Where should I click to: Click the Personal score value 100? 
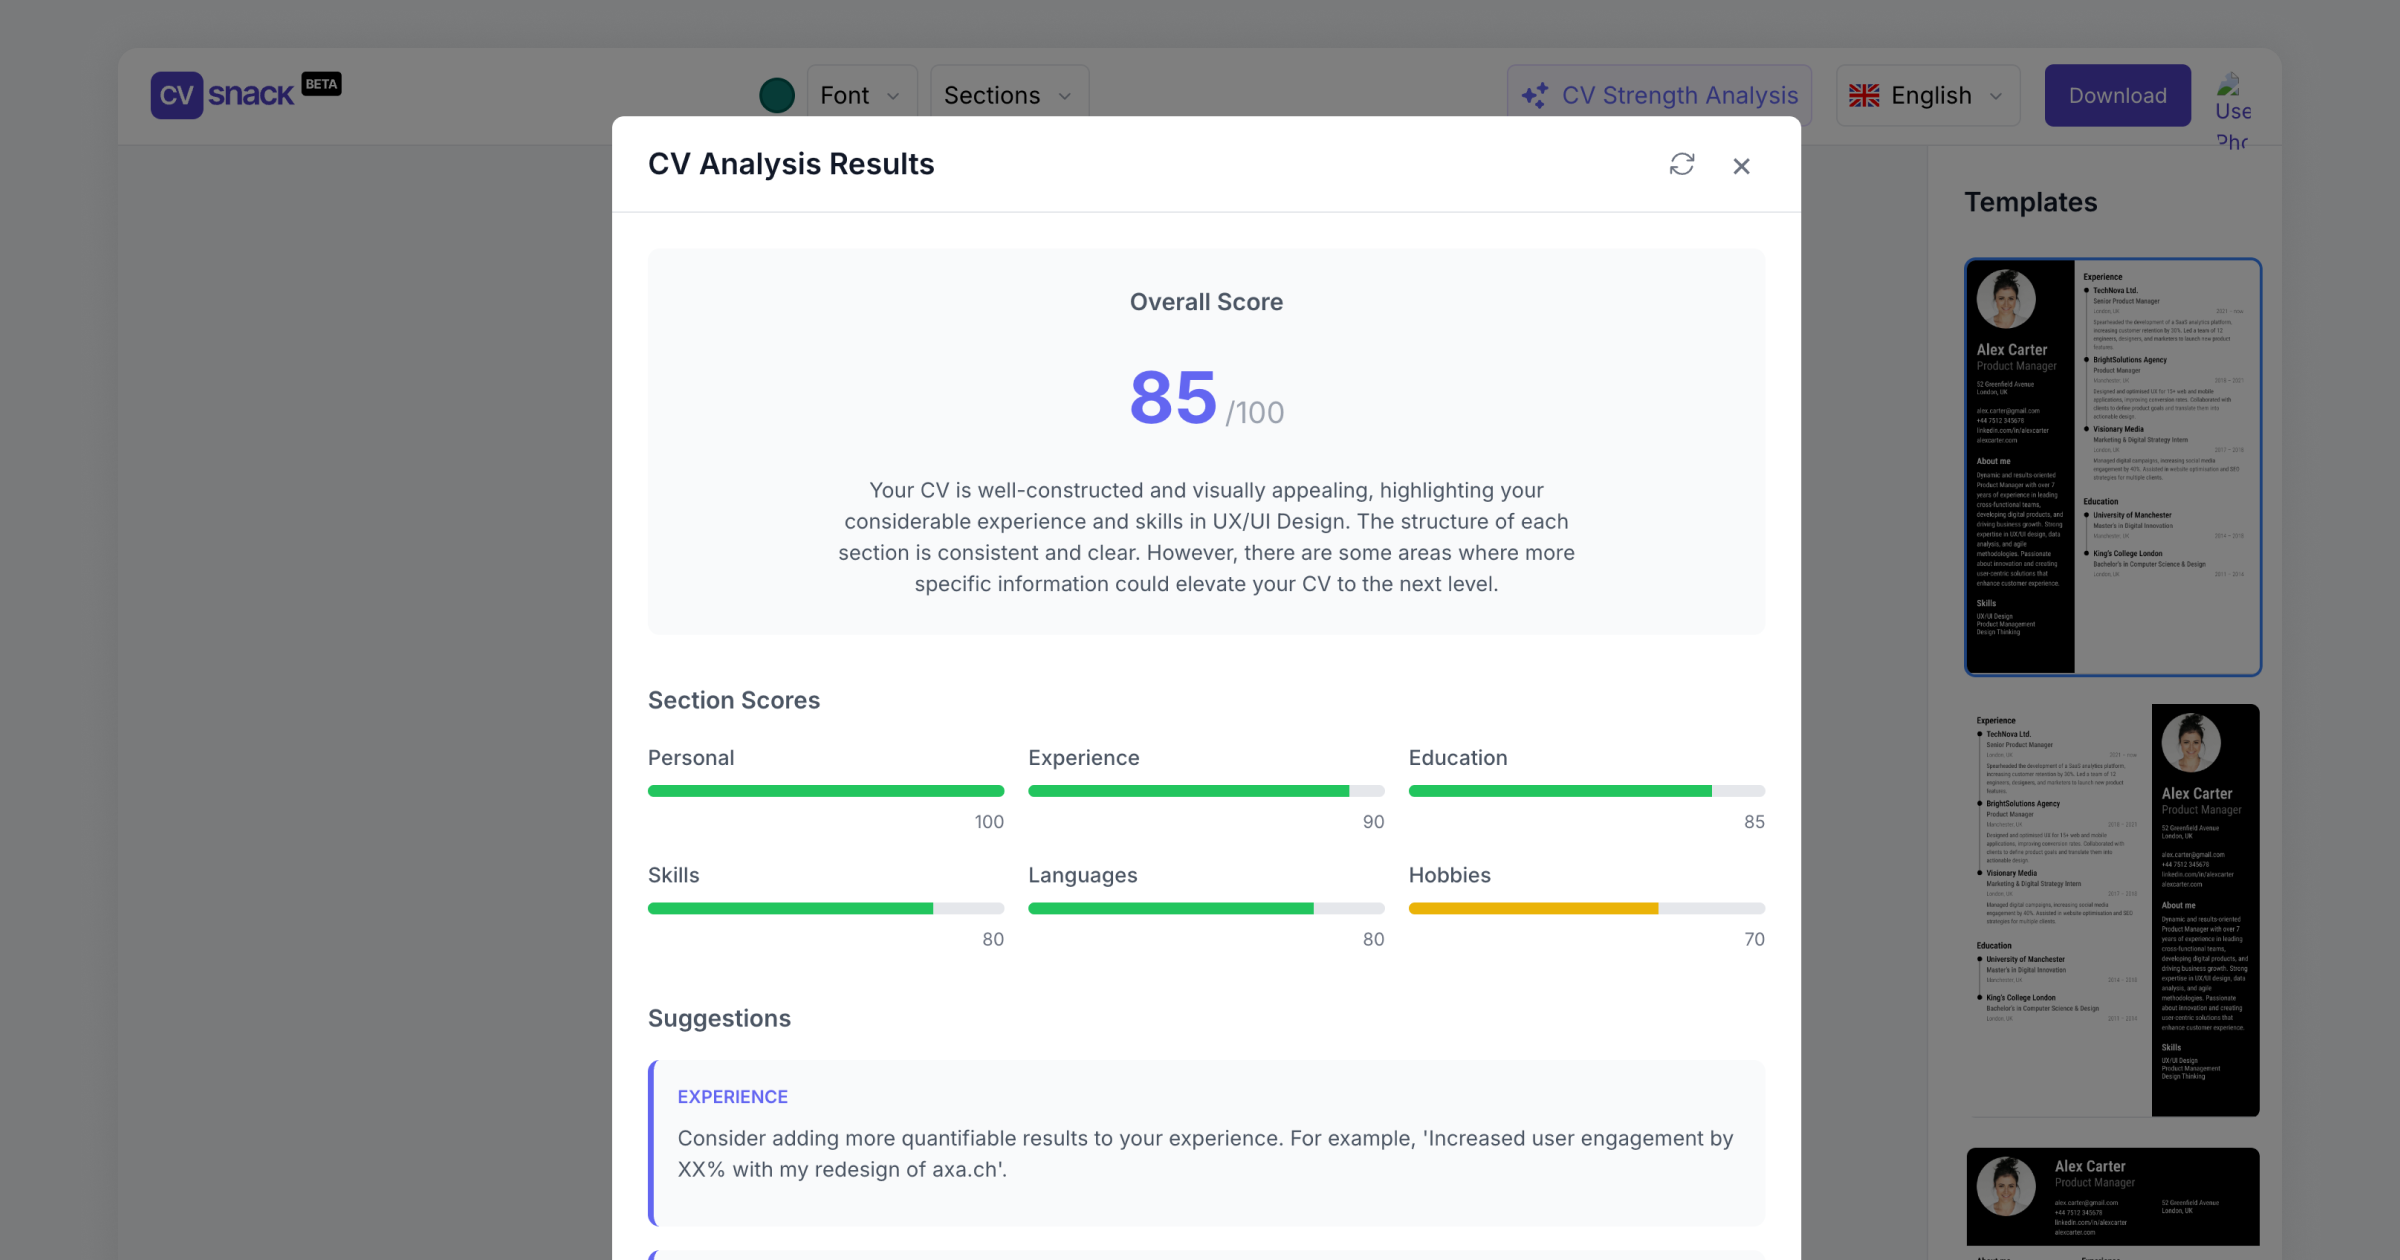[x=989, y=822]
